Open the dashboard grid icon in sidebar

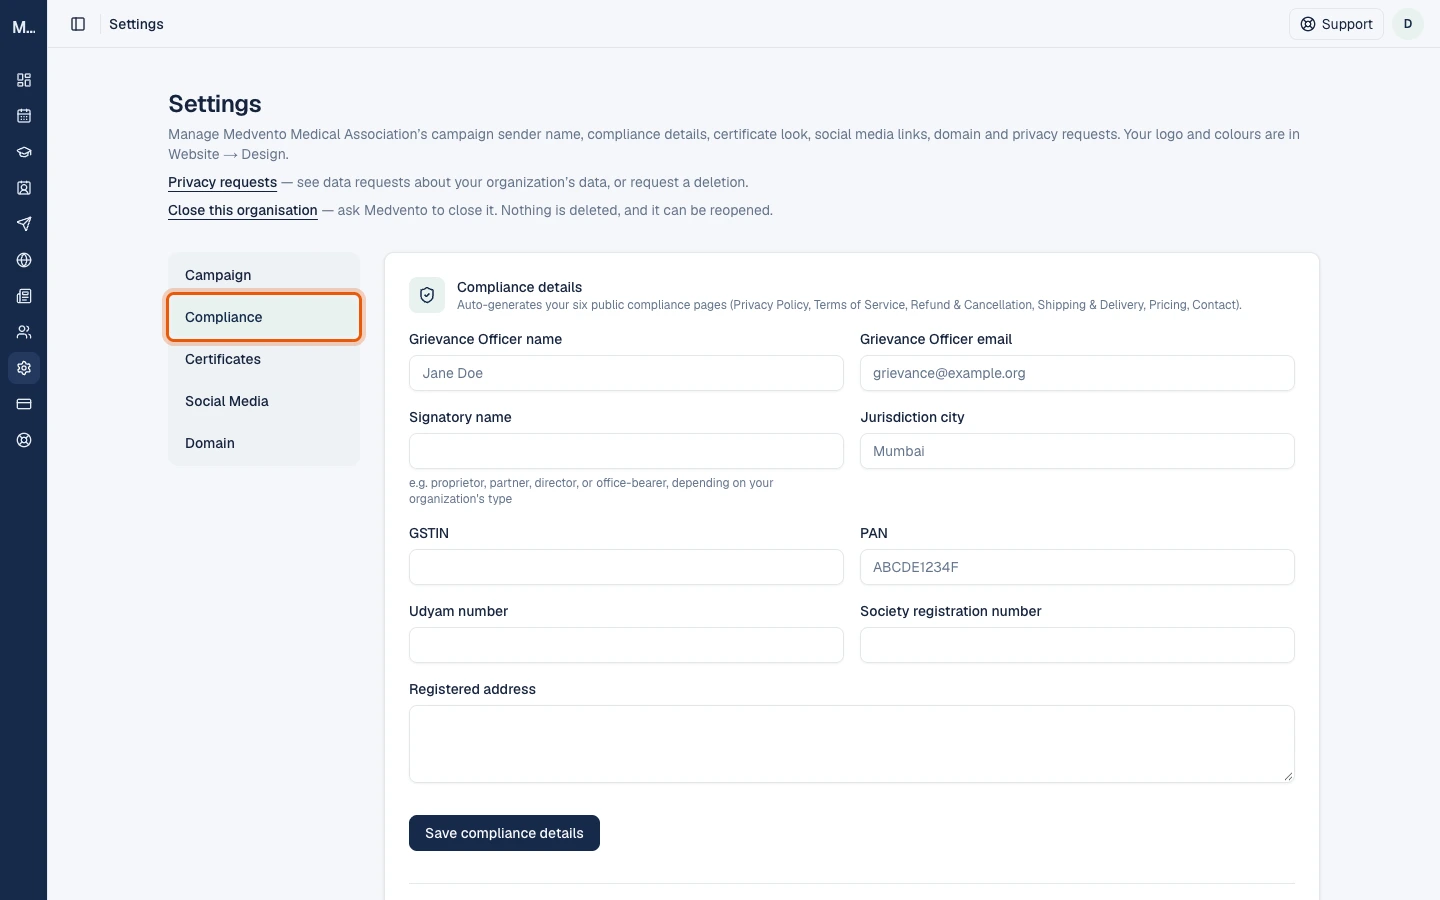pos(24,80)
